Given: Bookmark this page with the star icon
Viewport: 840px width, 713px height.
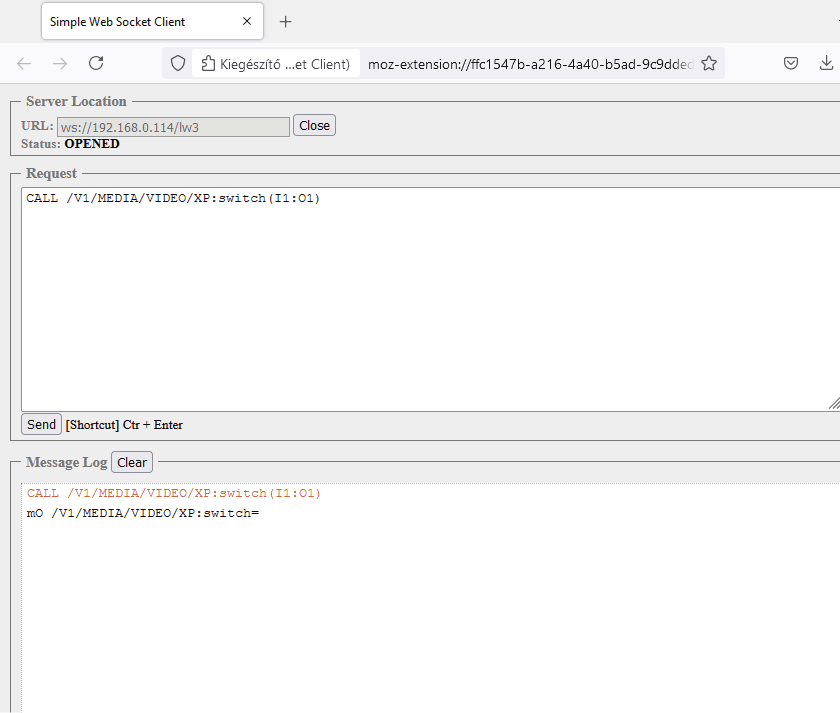Looking at the screenshot, I should pos(709,63).
